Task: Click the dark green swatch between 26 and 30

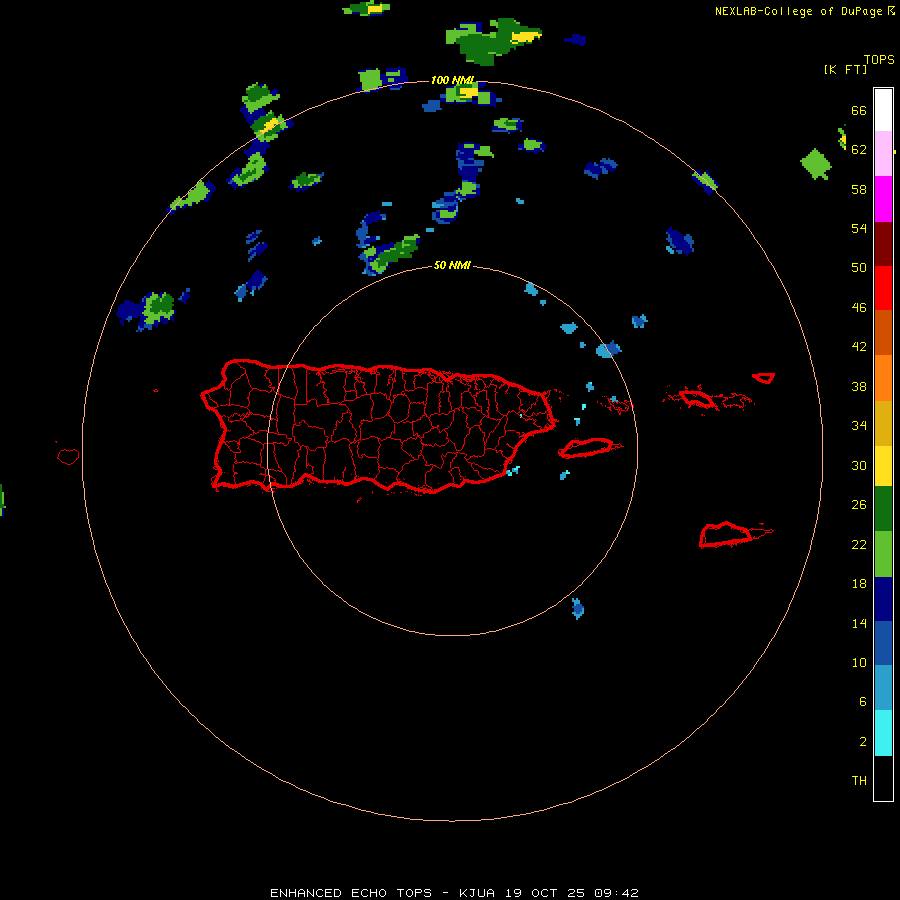Action: 883,509
